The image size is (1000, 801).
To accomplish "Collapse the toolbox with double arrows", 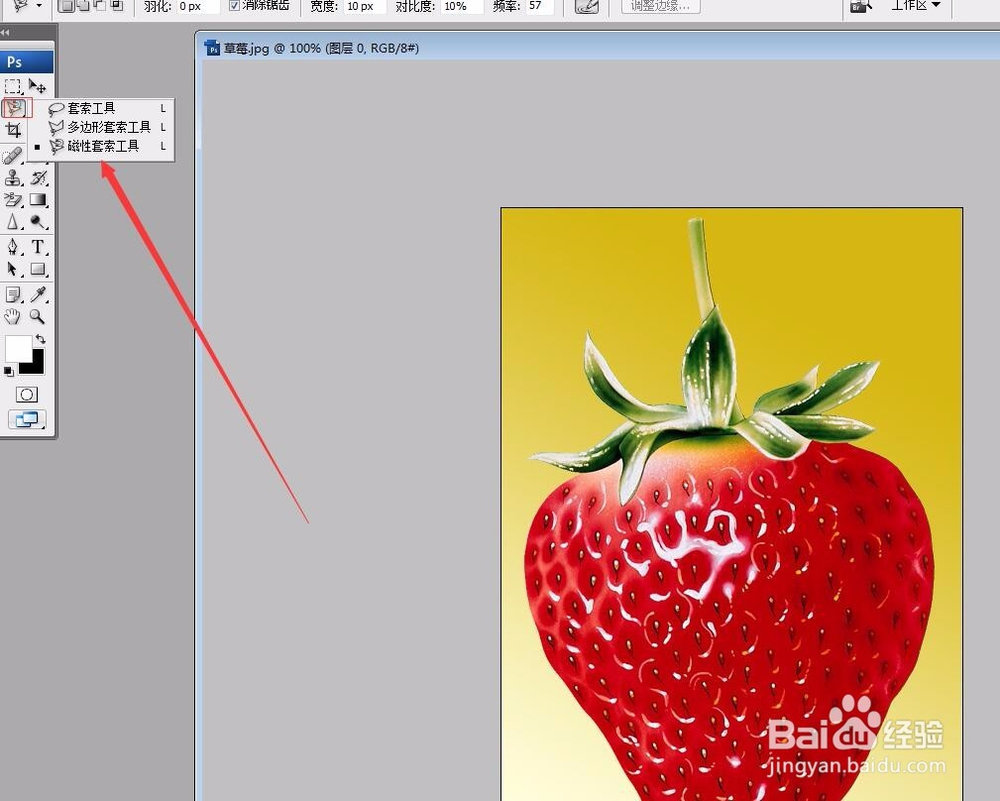I will pyautogui.click(x=5, y=32).
